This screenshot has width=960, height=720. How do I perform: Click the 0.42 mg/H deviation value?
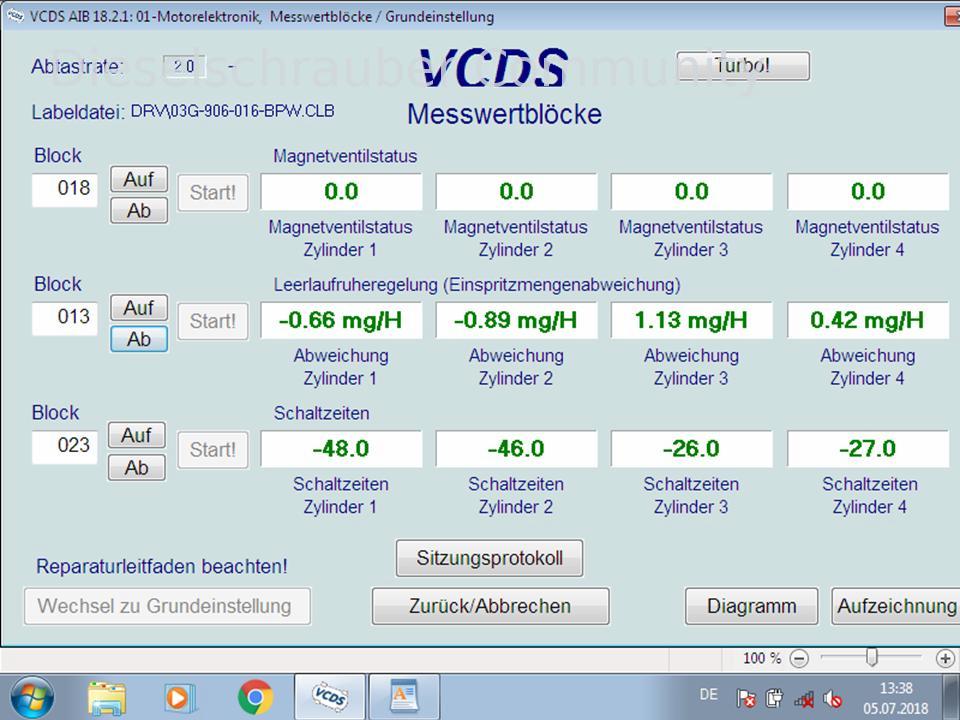click(x=868, y=320)
